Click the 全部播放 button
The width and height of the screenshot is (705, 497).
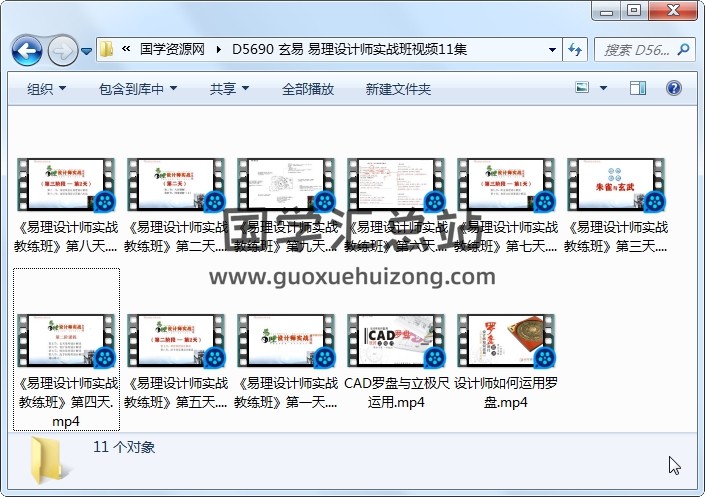pos(307,89)
